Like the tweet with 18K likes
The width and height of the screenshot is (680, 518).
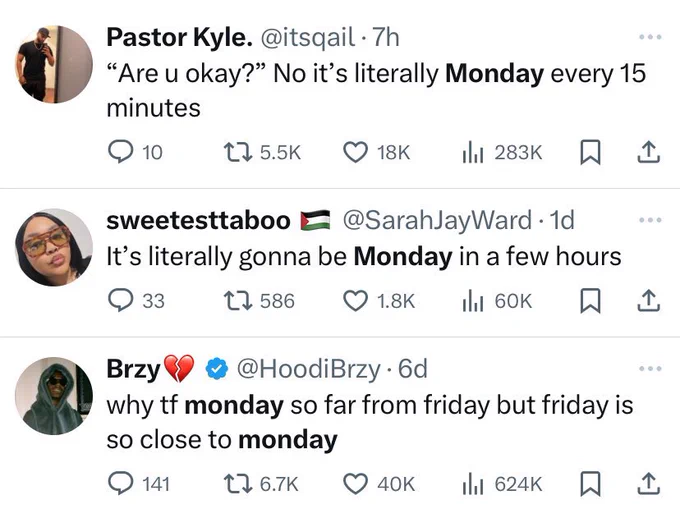click(x=376, y=153)
